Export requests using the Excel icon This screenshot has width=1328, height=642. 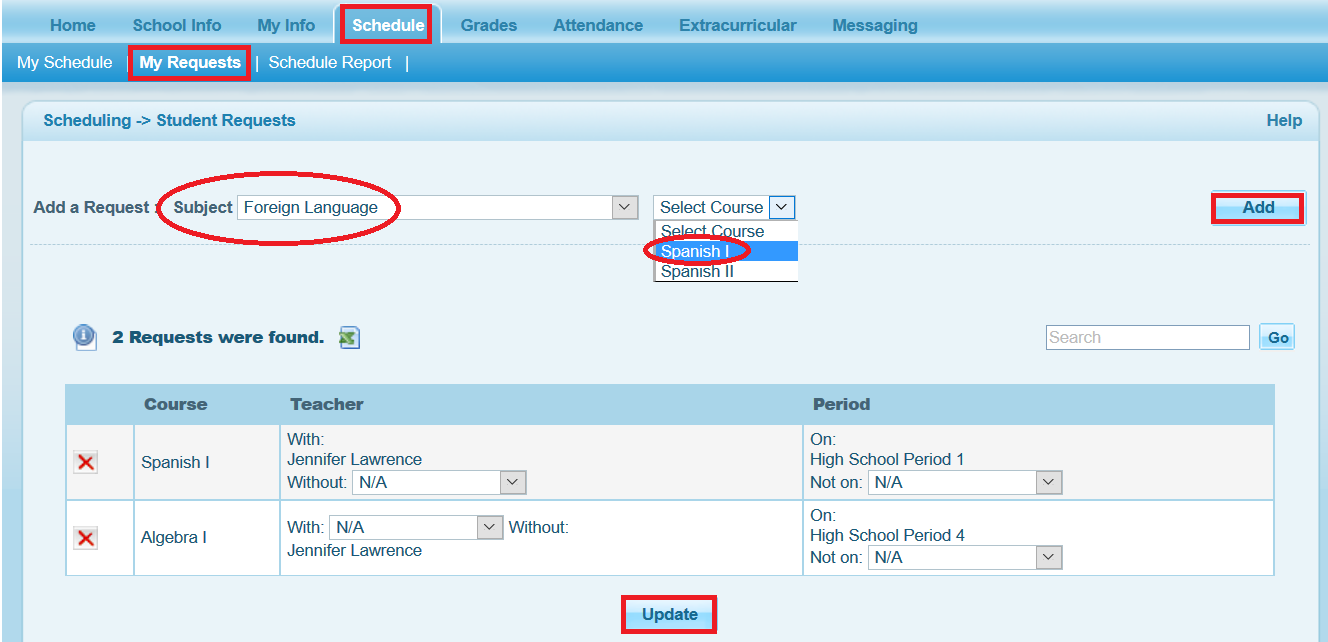[x=348, y=337]
